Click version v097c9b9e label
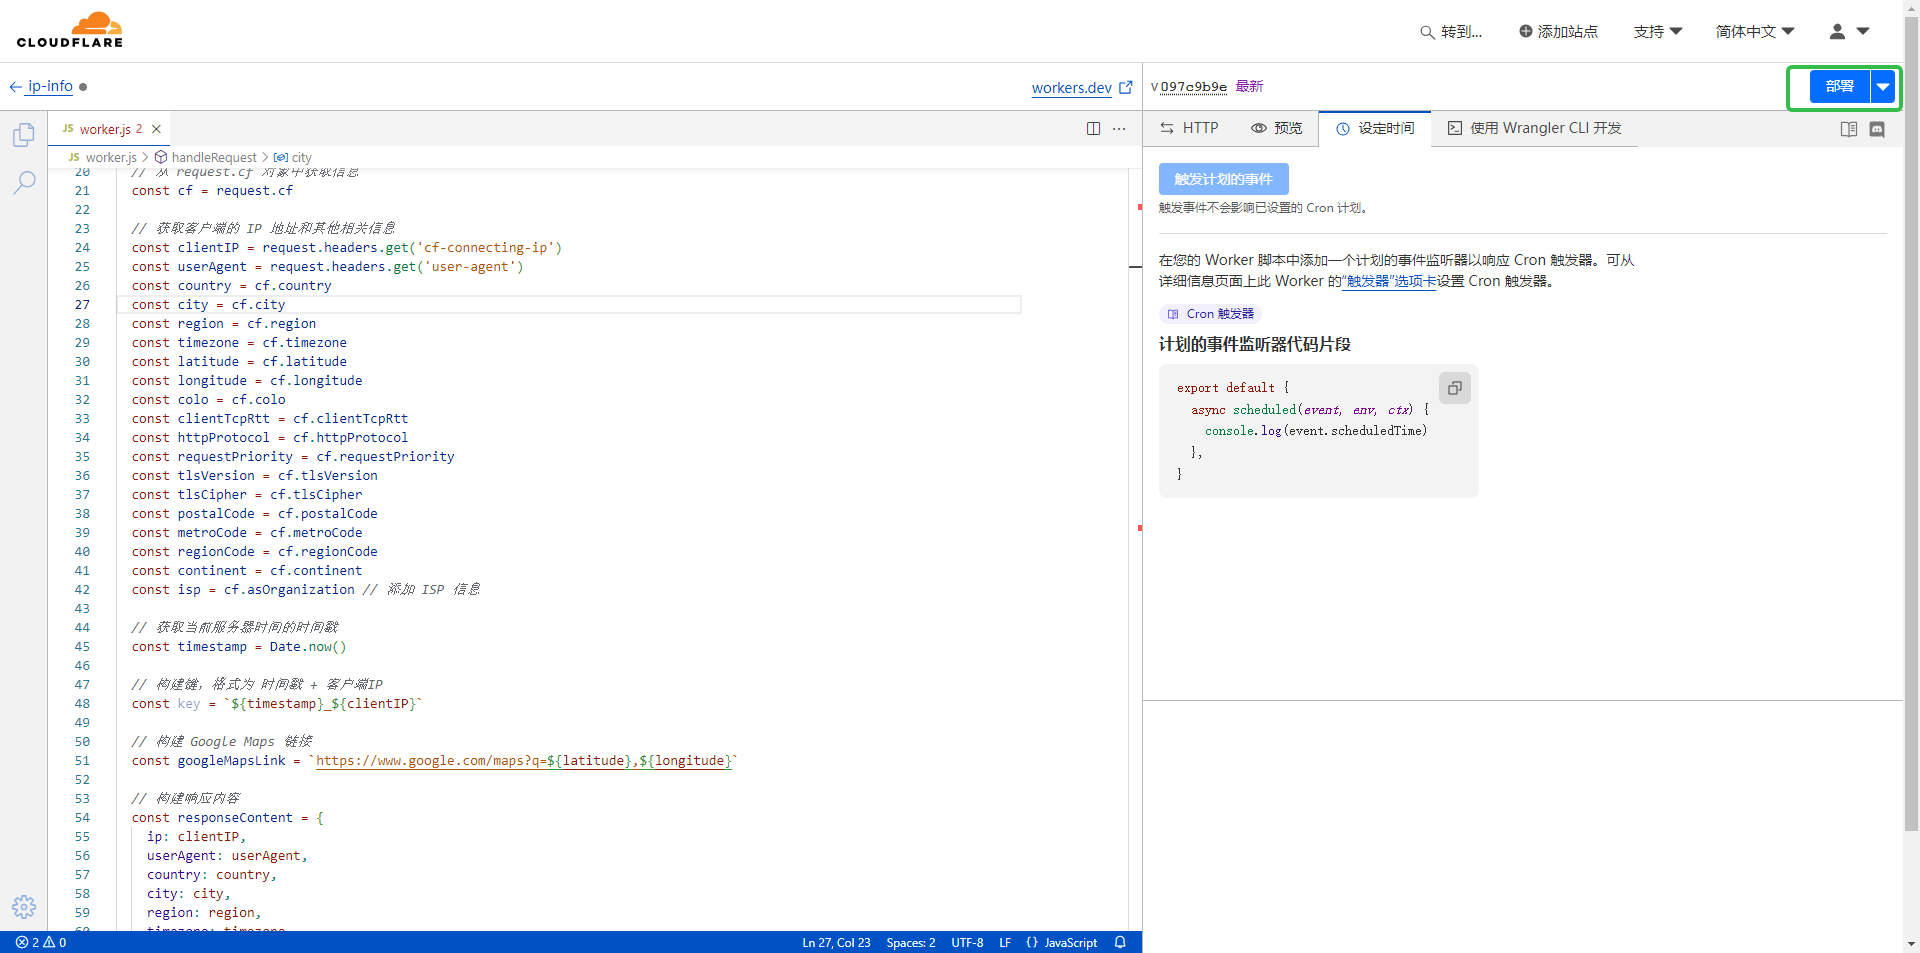Image resolution: width=1920 pixels, height=953 pixels. tap(1189, 87)
